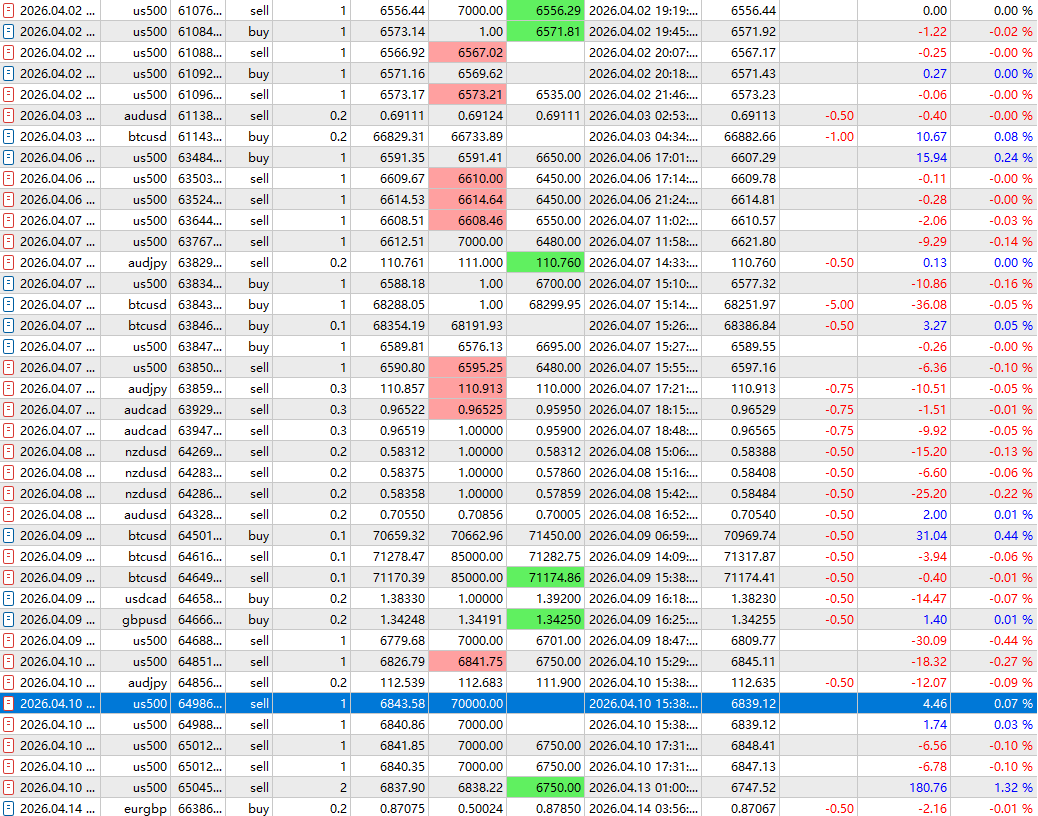Click the green 1.34250 take-profit cell
This screenshot has height=816, width=1038.
(545, 619)
